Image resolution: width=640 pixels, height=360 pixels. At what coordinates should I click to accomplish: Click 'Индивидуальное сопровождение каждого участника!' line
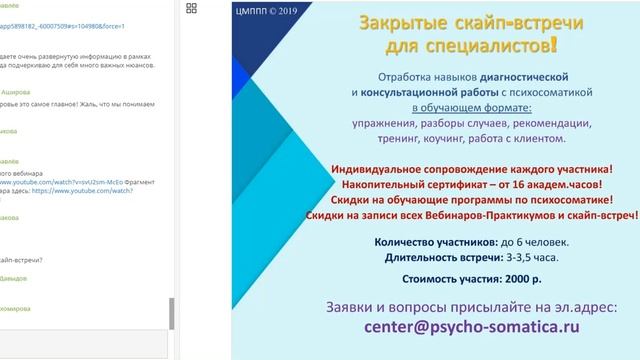(472, 169)
